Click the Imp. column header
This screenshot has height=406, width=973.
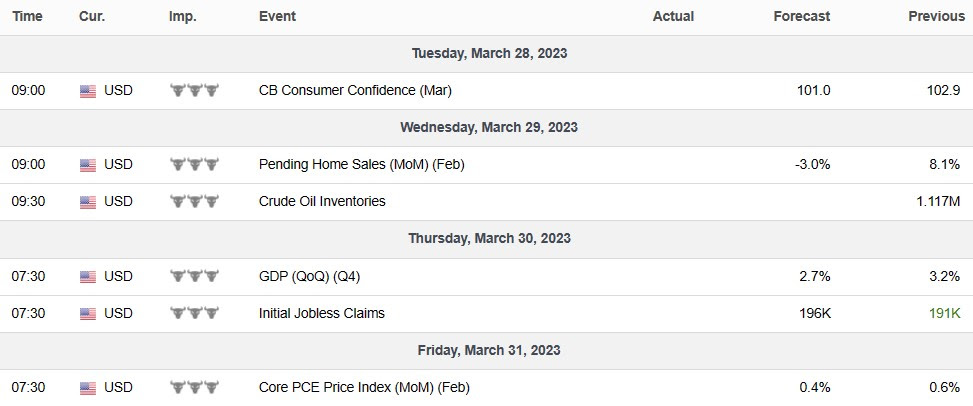pos(181,17)
